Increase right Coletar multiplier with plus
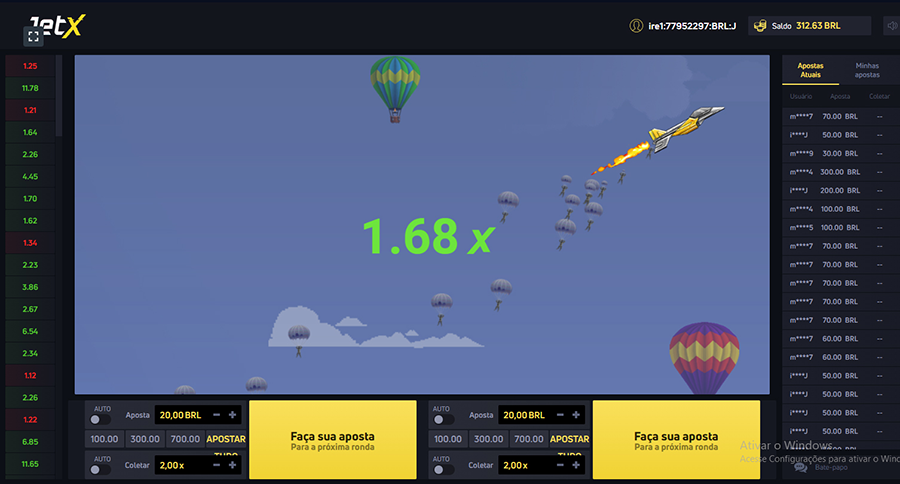This screenshot has width=900, height=484. point(577,465)
